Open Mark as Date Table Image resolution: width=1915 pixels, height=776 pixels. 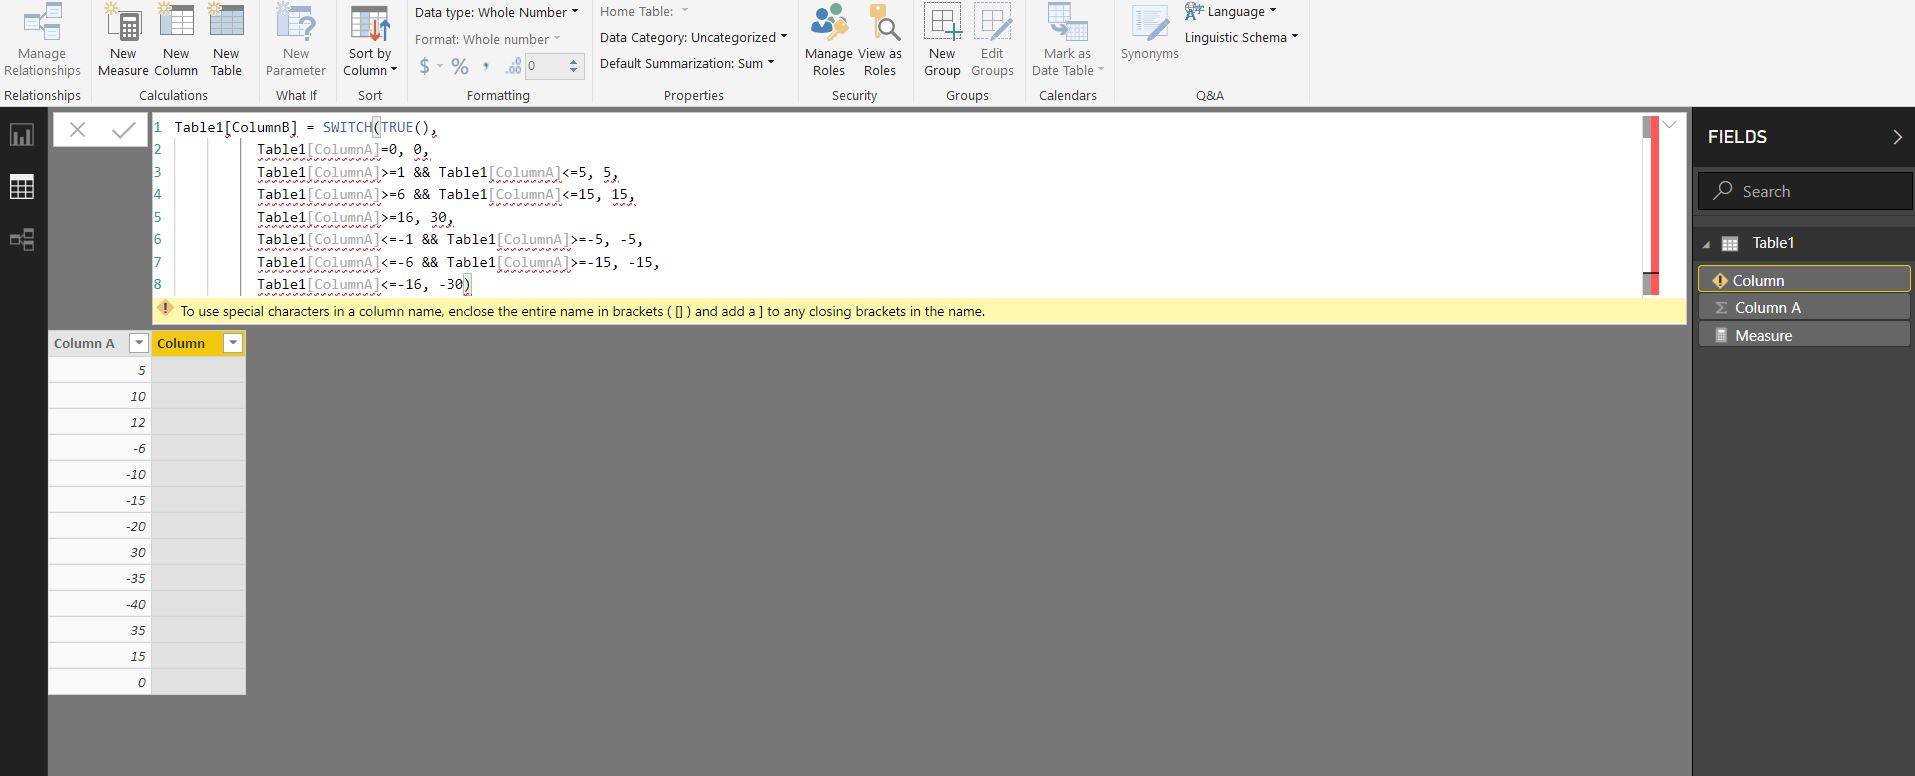click(x=1067, y=40)
